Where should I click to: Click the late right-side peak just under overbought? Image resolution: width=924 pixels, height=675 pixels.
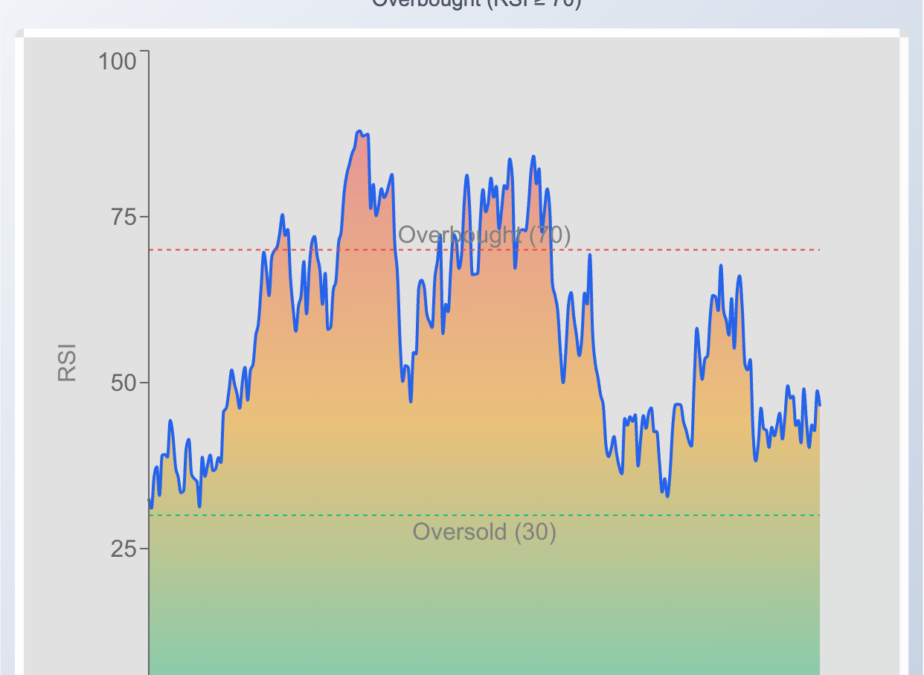click(x=720, y=267)
